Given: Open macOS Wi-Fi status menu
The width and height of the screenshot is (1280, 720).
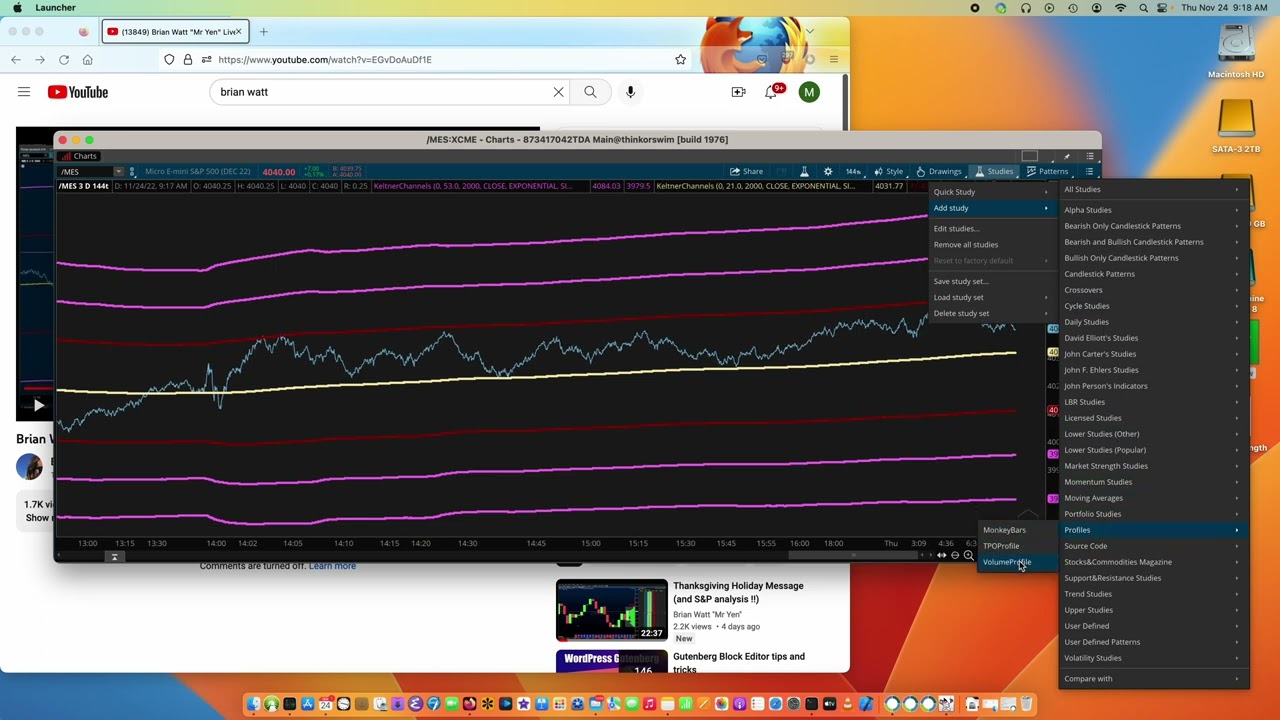Looking at the screenshot, I should [1120, 8].
